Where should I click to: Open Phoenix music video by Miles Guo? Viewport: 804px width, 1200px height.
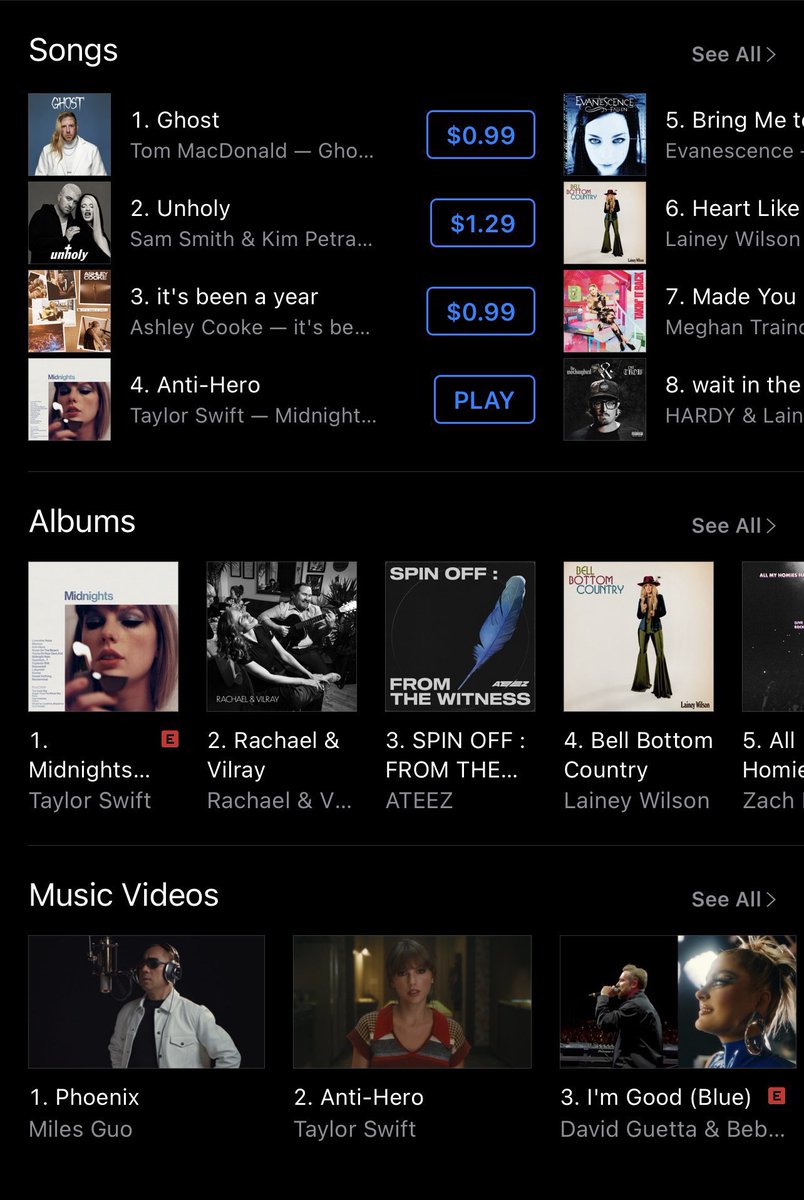(146, 1002)
